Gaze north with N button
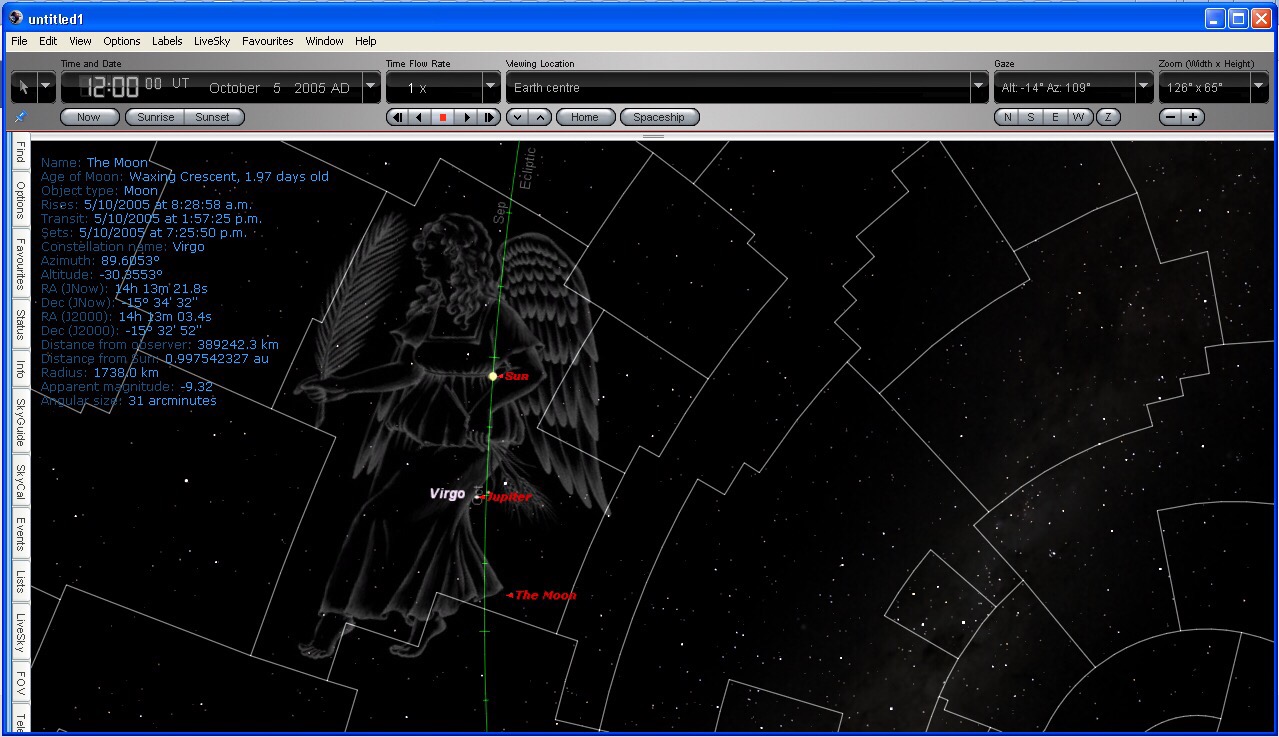Viewport: 1279px width, 737px height. tap(1007, 117)
